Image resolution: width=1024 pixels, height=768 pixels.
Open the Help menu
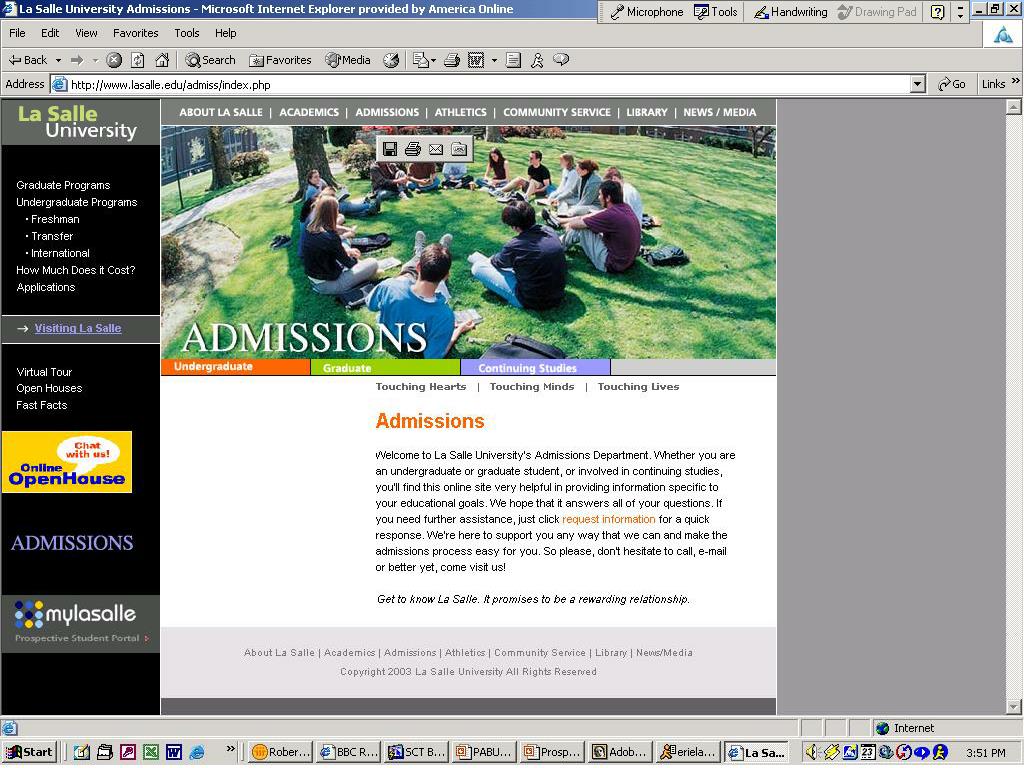tap(225, 33)
